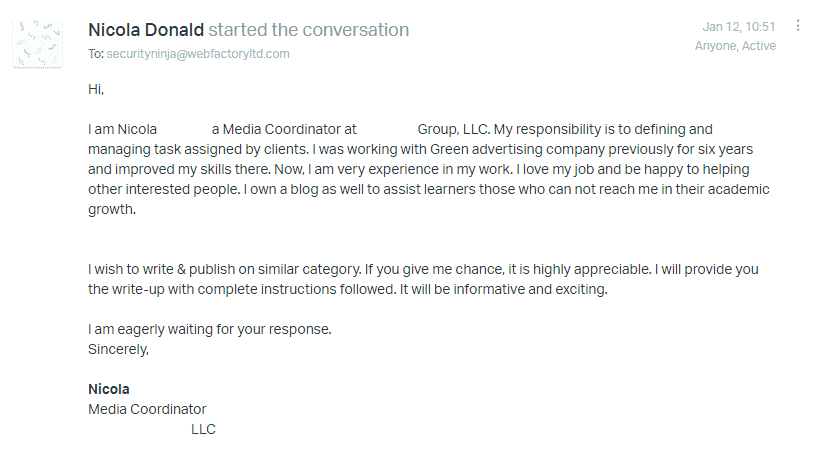
Task: Click 'Green advertising company' in the message
Action: (517, 150)
